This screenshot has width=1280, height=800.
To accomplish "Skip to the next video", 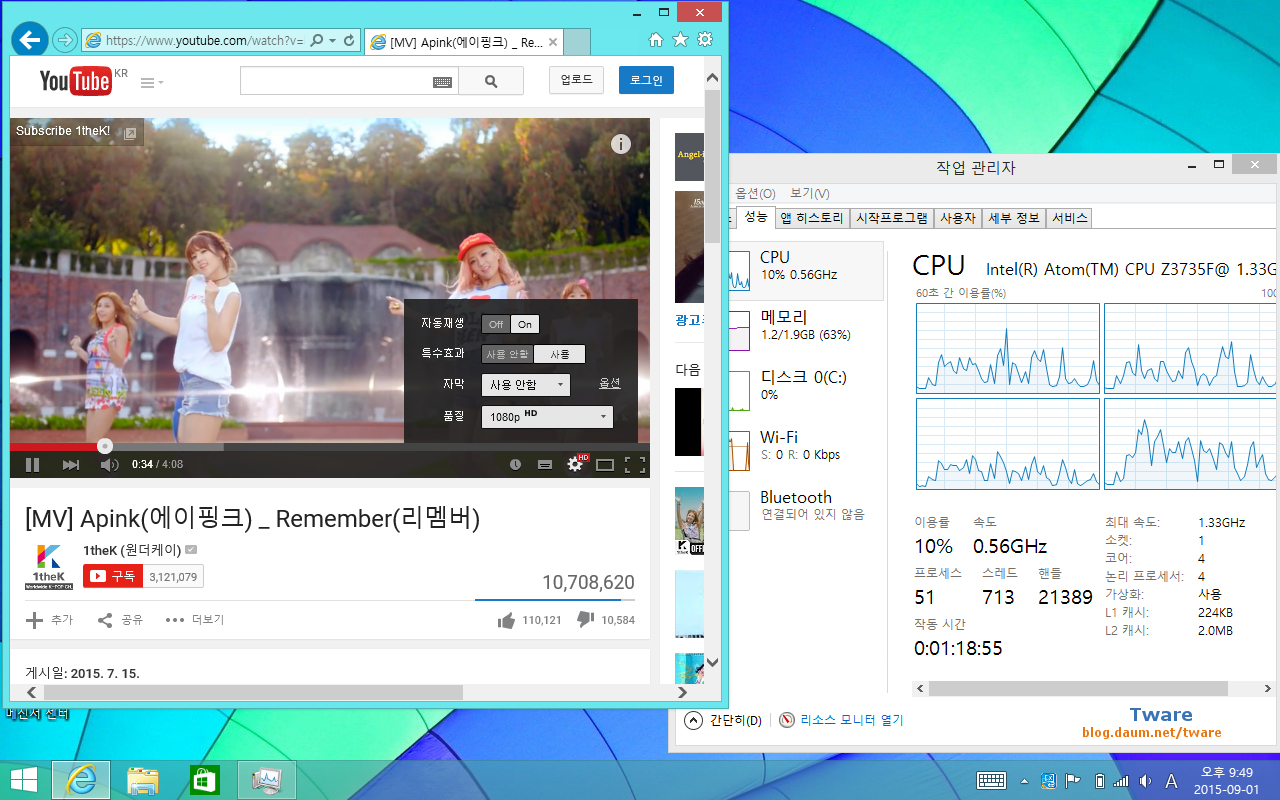I will (71, 464).
